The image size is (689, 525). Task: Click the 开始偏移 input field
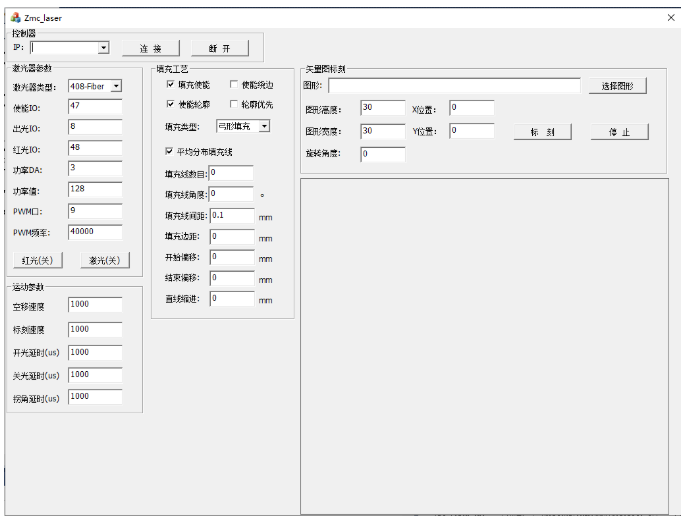(x=232, y=258)
